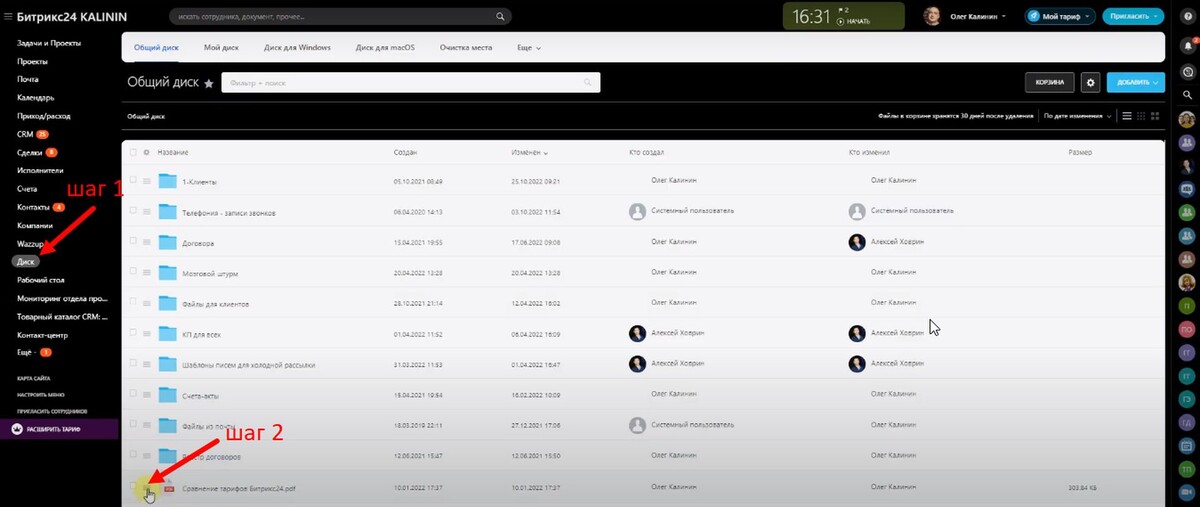Open row menu for Мозговой штурм folder
This screenshot has width=1200, height=507.
pyautogui.click(x=146, y=272)
